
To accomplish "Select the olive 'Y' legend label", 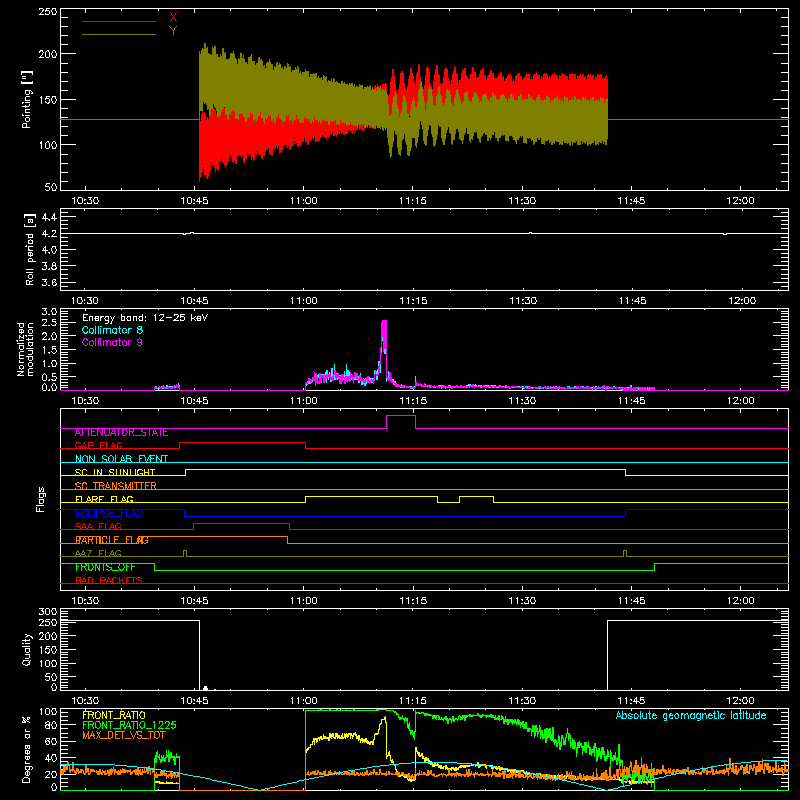I will click(173, 31).
